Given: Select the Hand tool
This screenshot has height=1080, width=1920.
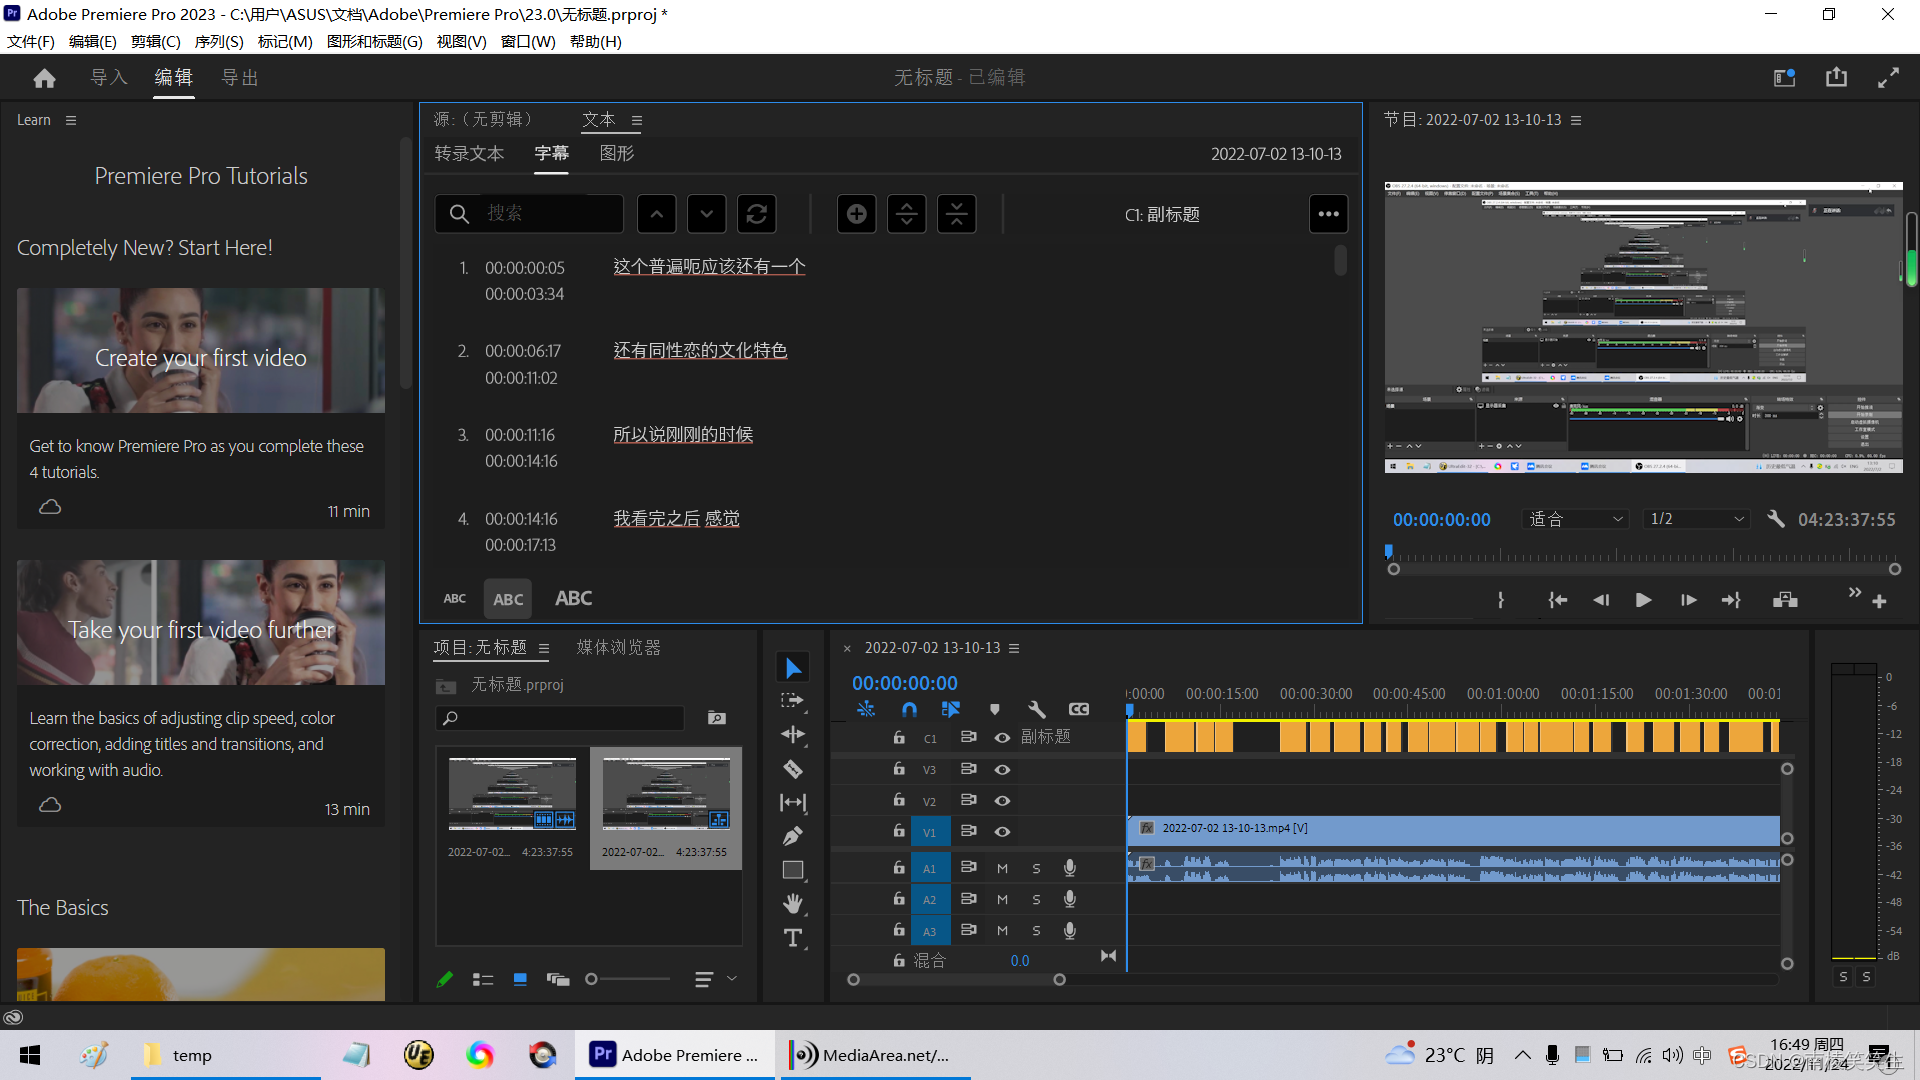Looking at the screenshot, I should (x=793, y=904).
